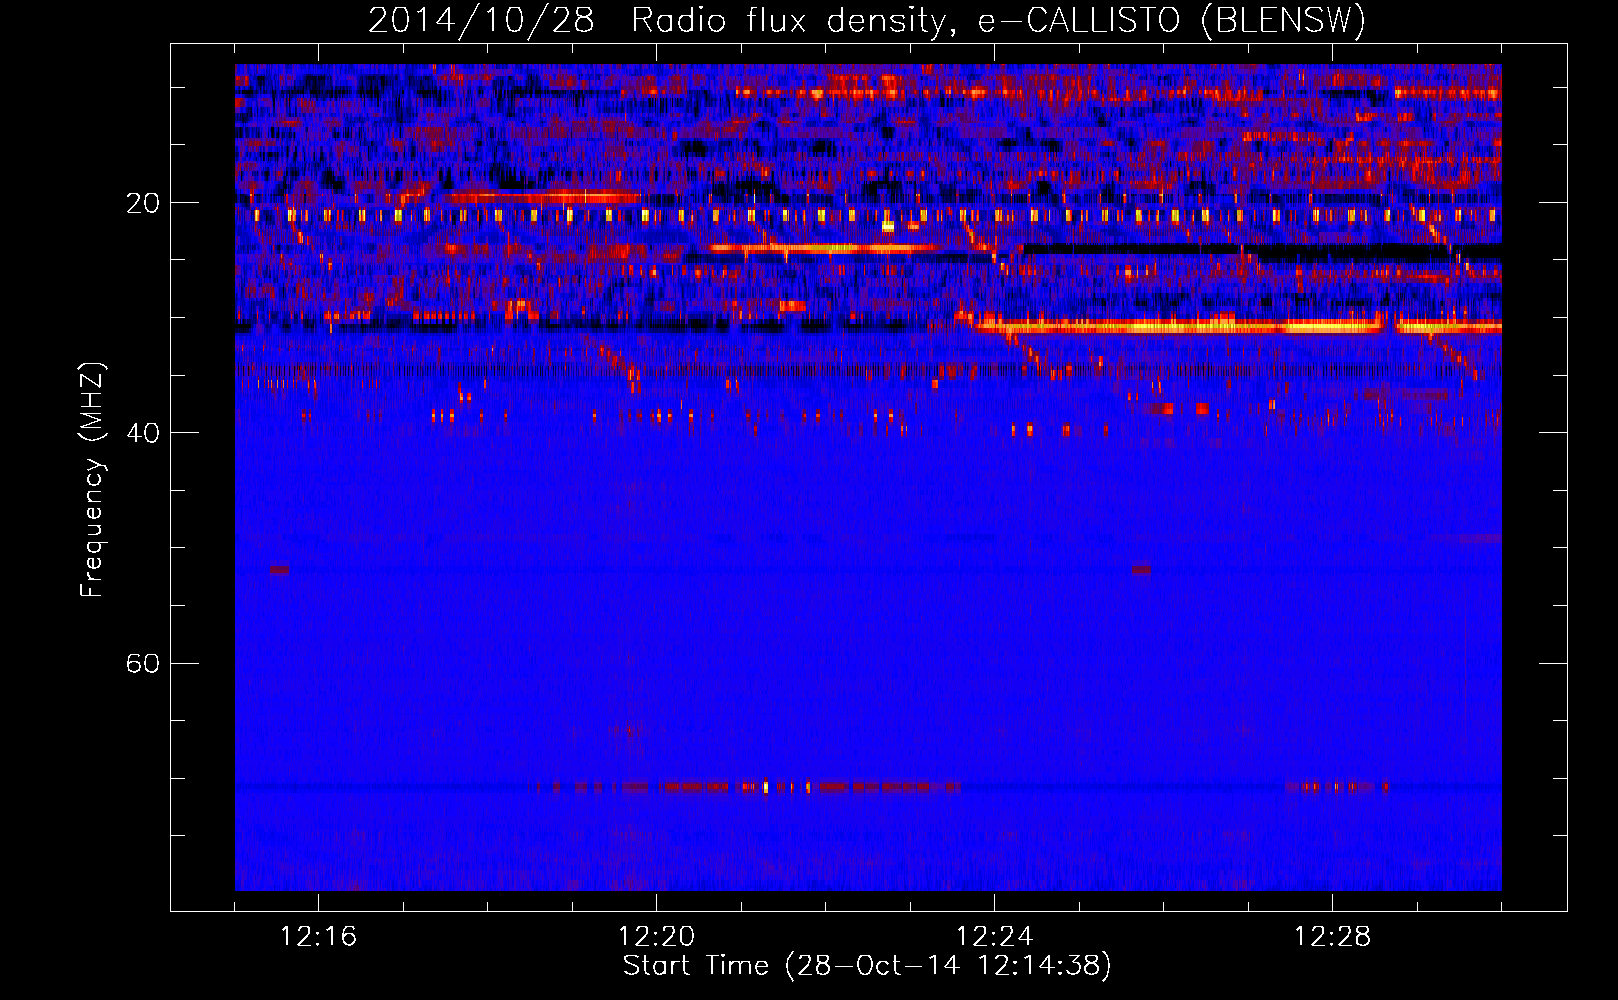Click the '60' frequency tick label
Viewport: 1618px width, 1000px height.
(143, 664)
